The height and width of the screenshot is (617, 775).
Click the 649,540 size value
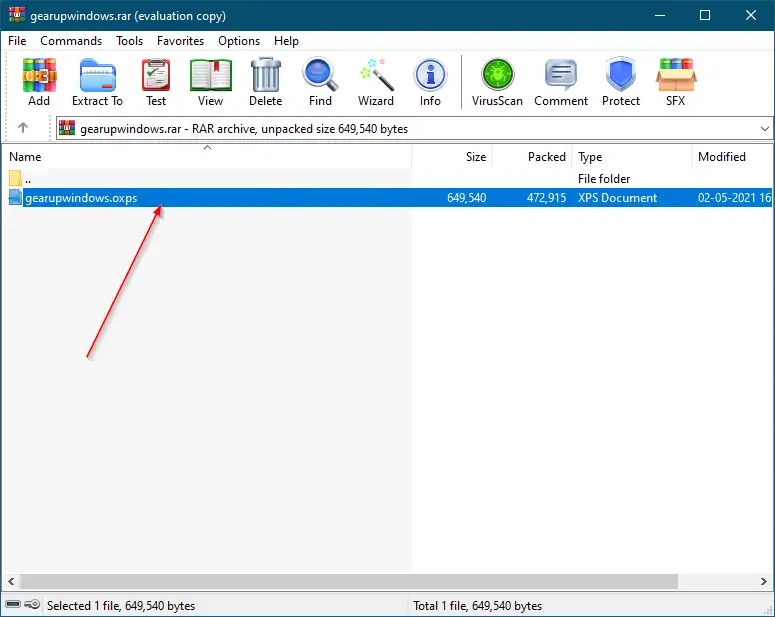[x=467, y=198]
